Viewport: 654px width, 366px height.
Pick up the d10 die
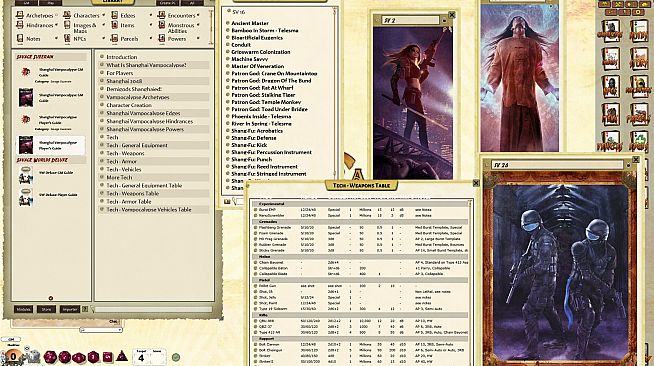click(78, 358)
